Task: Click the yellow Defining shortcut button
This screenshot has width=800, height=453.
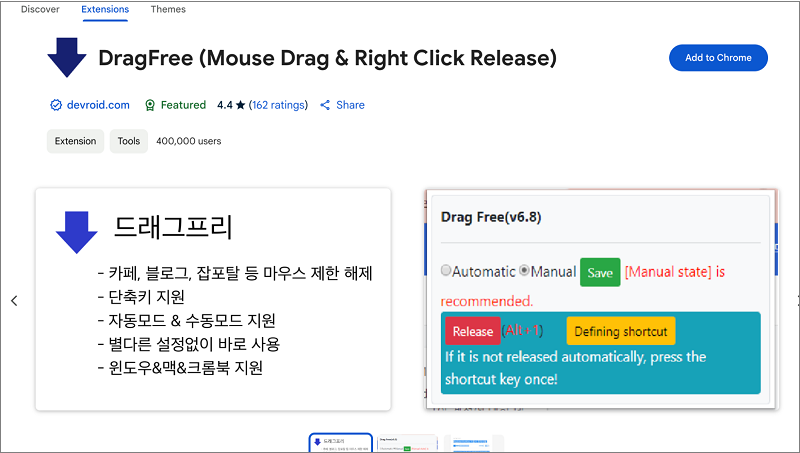Action: pos(620,331)
